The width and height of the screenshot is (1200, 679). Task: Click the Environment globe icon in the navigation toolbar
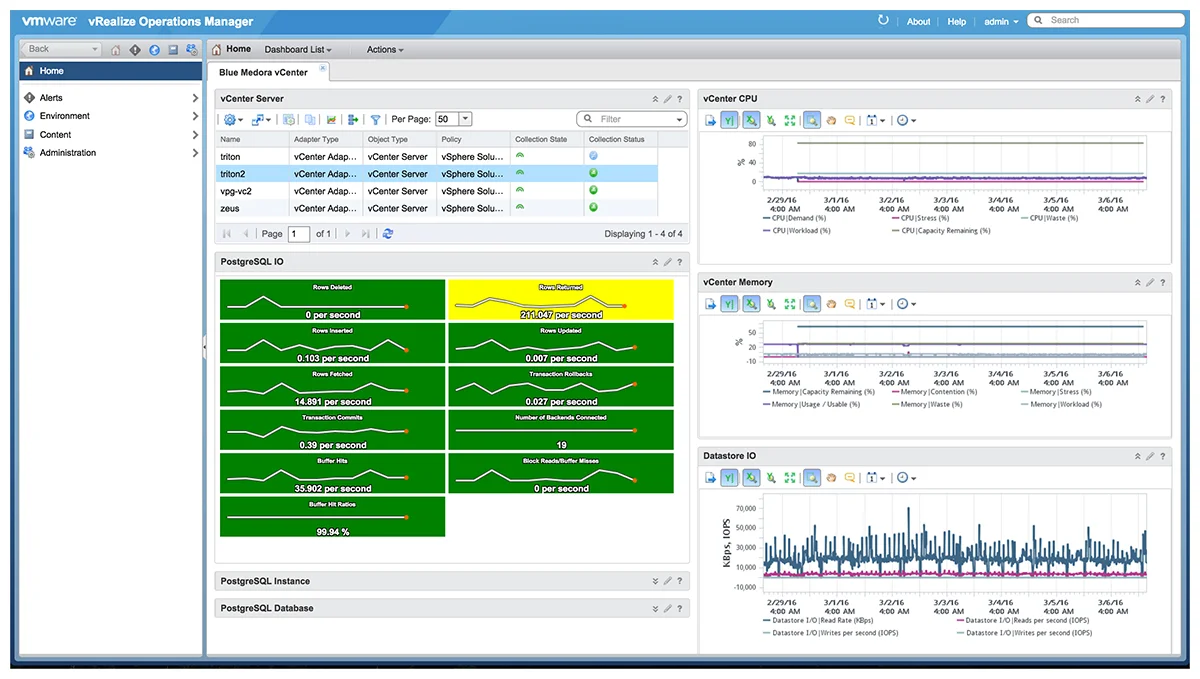(154, 49)
